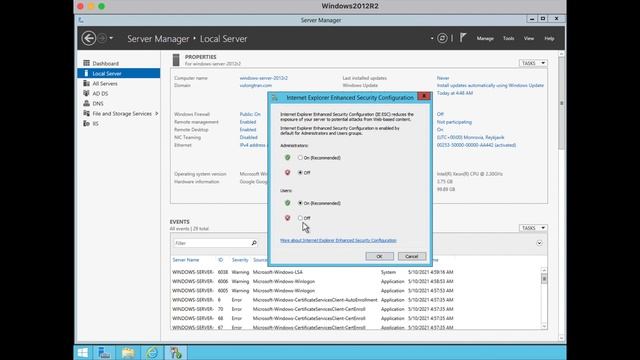This screenshot has width=640, height=360.
Task: Expand File and Storage Services arrow
Action: [x=157, y=113]
